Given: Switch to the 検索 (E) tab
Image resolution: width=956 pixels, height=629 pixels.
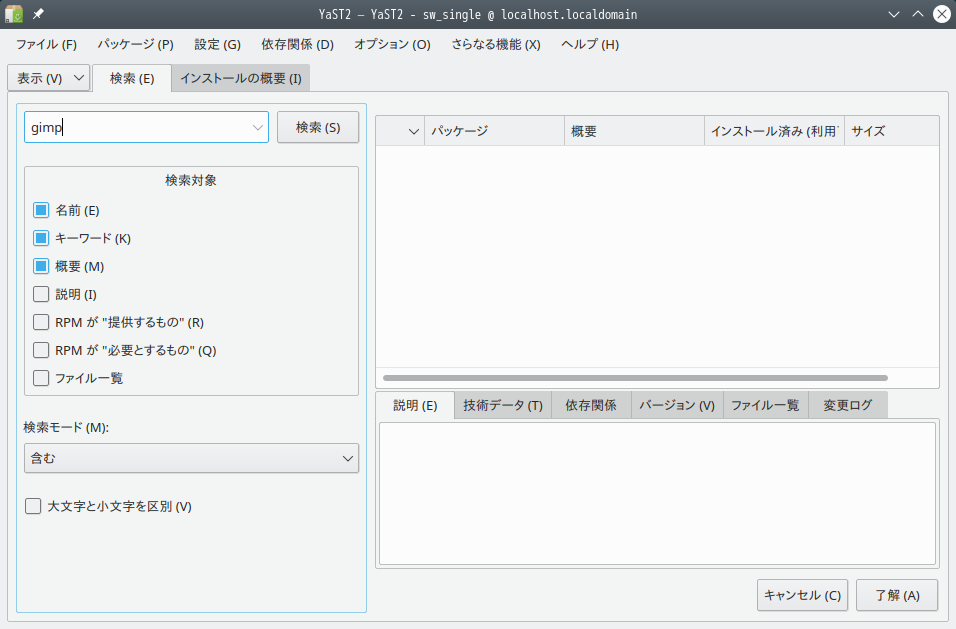Looking at the screenshot, I should tap(132, 79).
